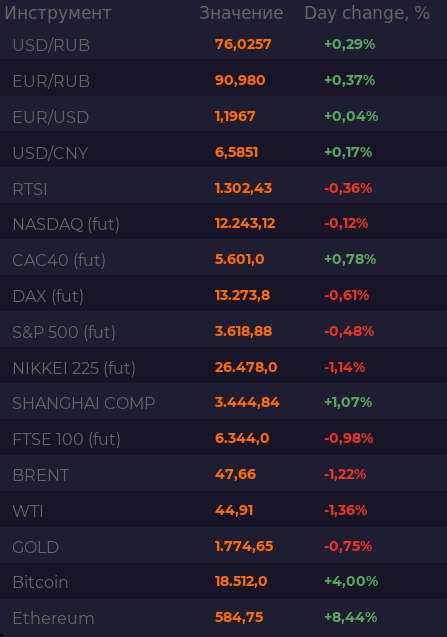Click the DAX (fut) label
The image size is (447, 637).
click(x=48, y=296)
